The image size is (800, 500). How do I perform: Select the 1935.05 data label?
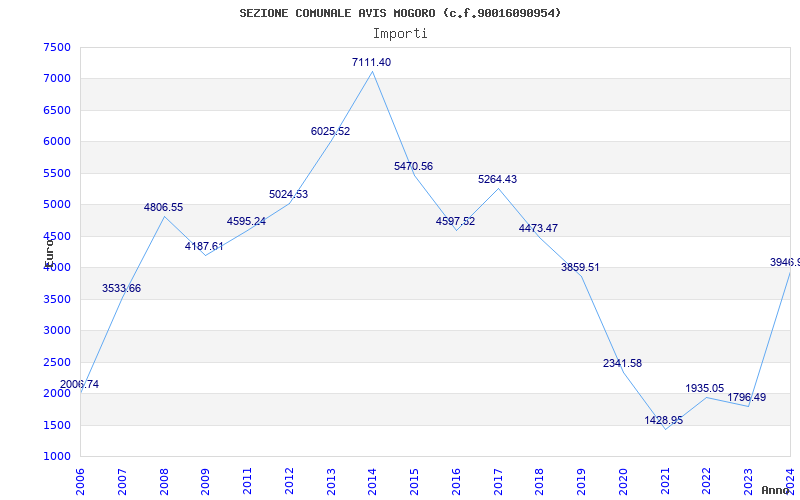click(x=705, y=388)
